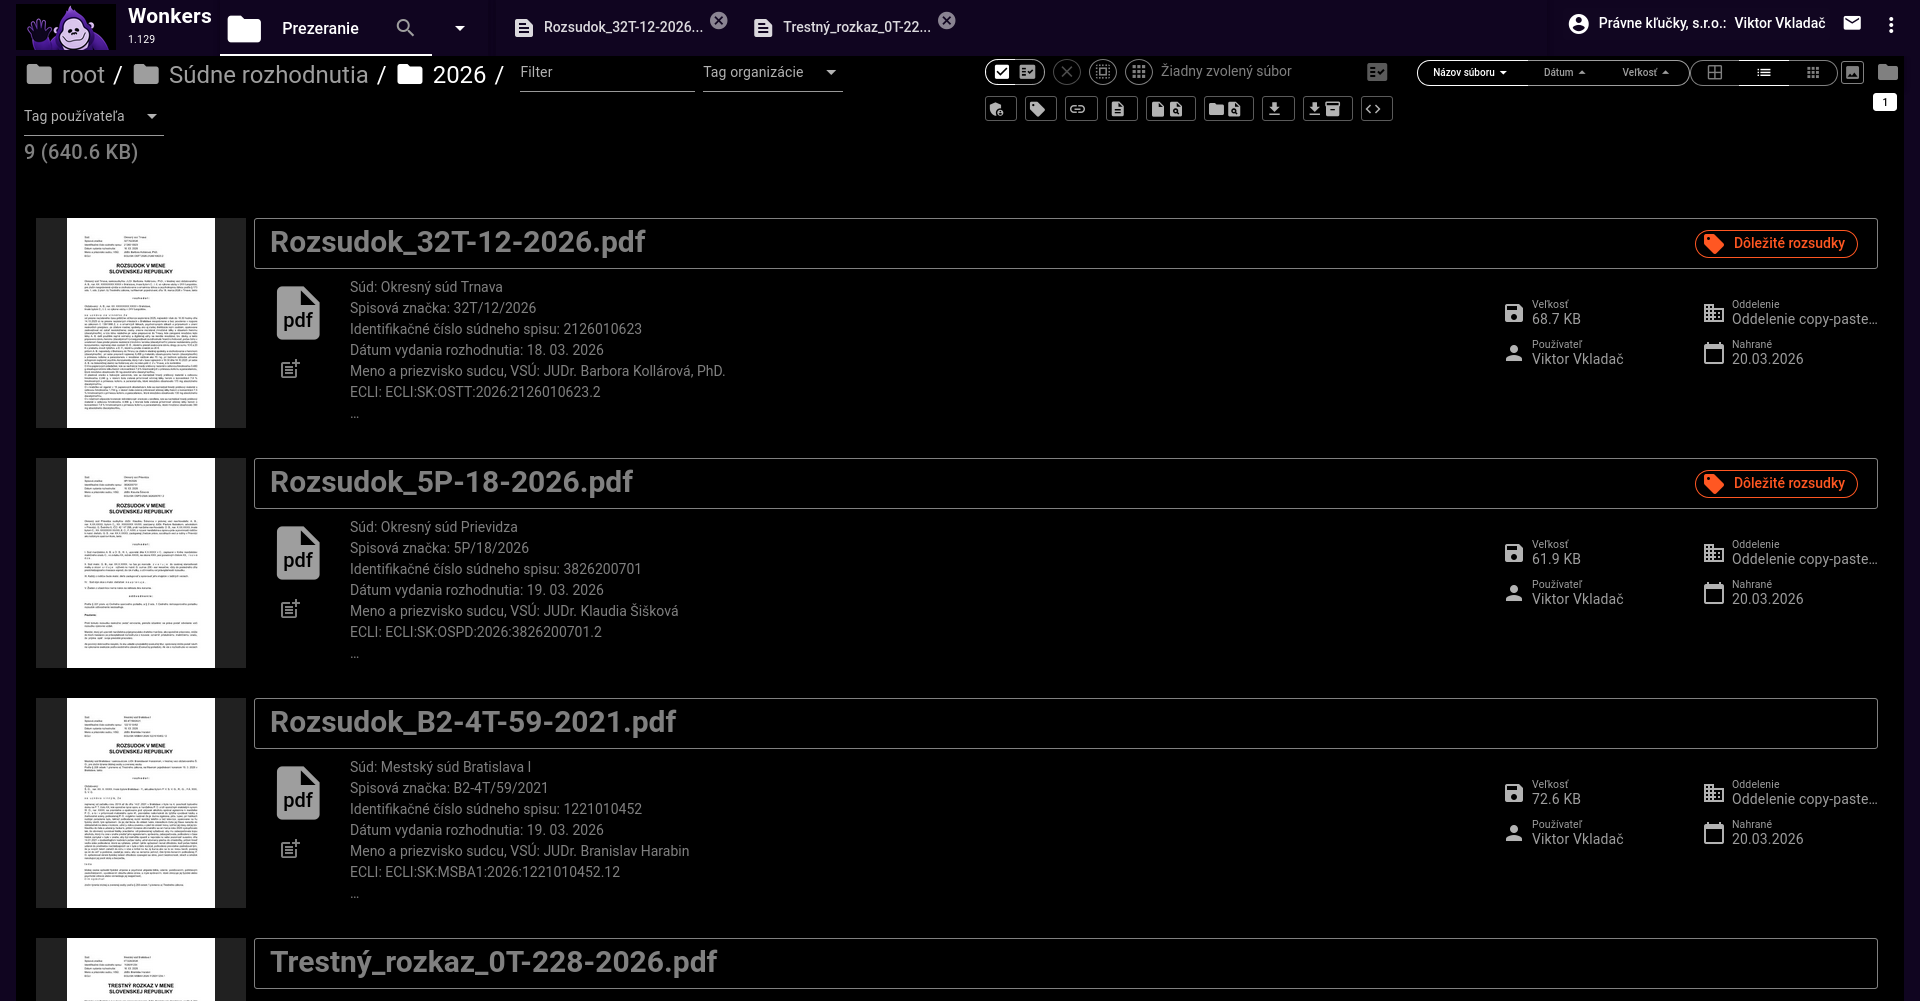Click the folder search toolbar icon
Viewport: 1920px width, 1001px height.
click(x=1228, y=109)
